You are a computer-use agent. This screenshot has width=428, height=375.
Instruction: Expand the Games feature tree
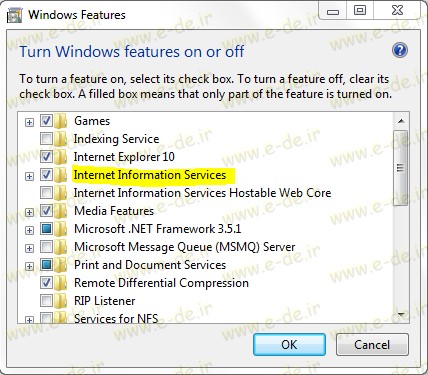(x=30, y=122)
